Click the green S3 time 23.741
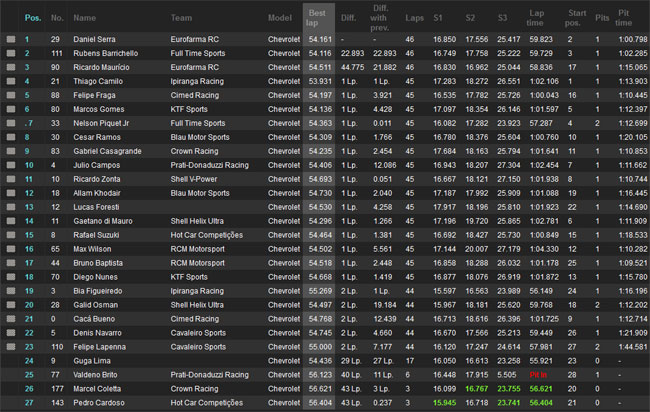 (509, 403)
